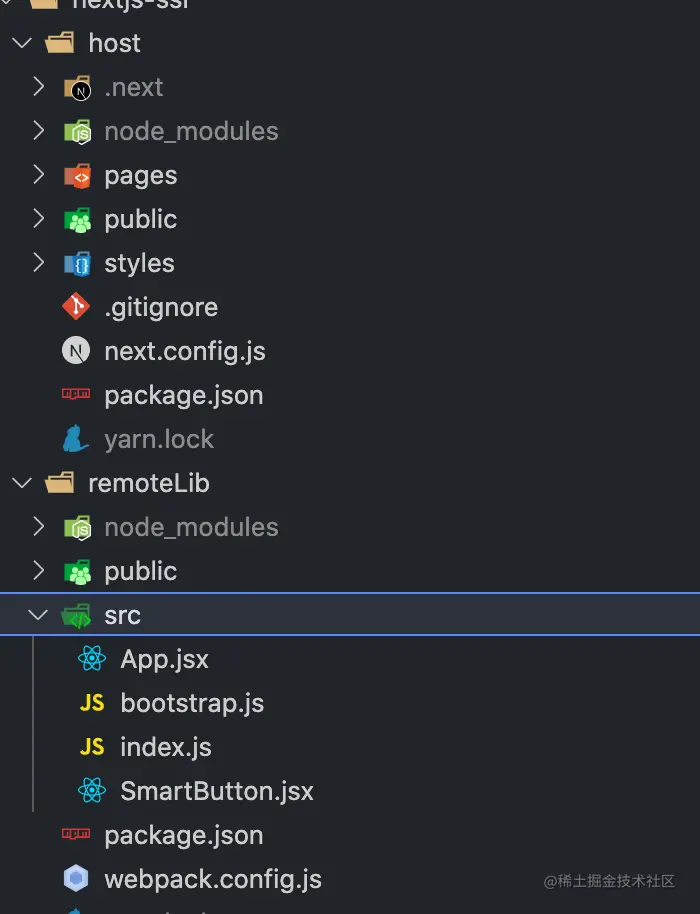Expand node_modules chevron under host
700x914 pixels.
[x=38, y=131]
